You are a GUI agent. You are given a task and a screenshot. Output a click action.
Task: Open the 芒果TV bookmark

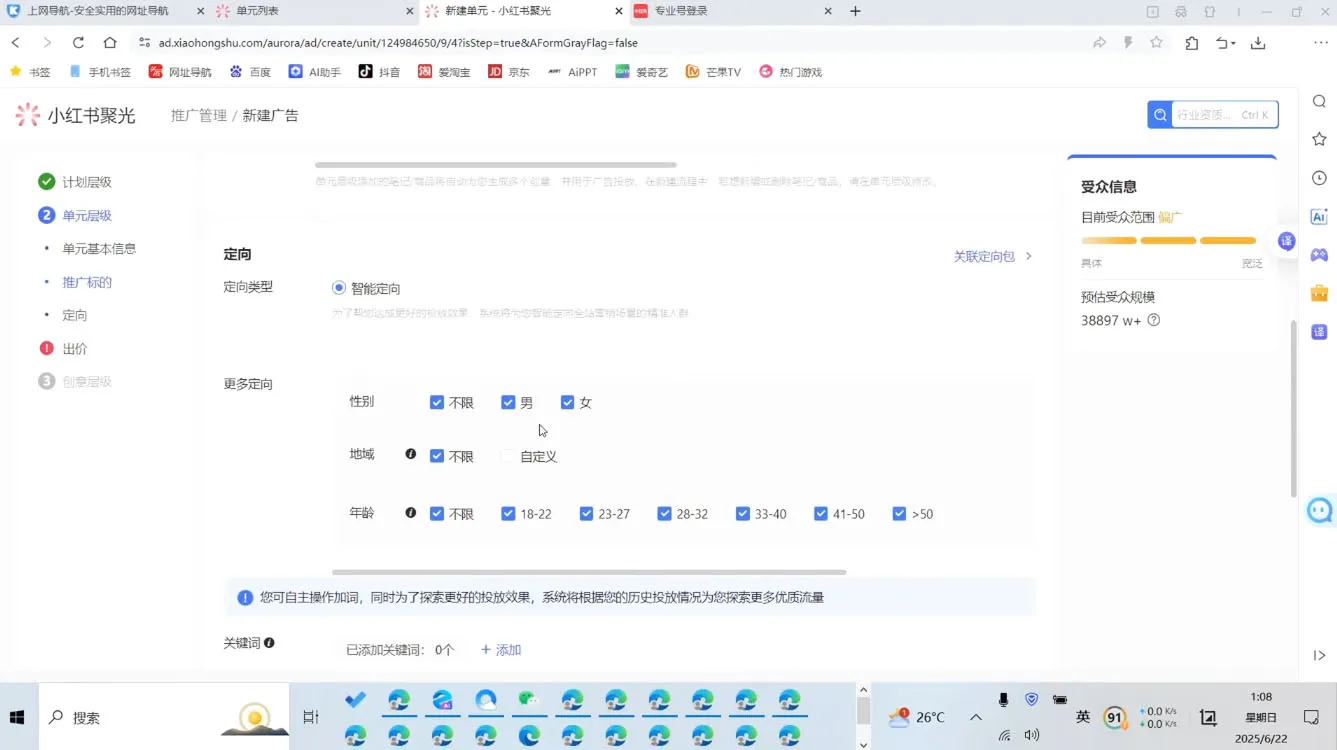point(712,71)
